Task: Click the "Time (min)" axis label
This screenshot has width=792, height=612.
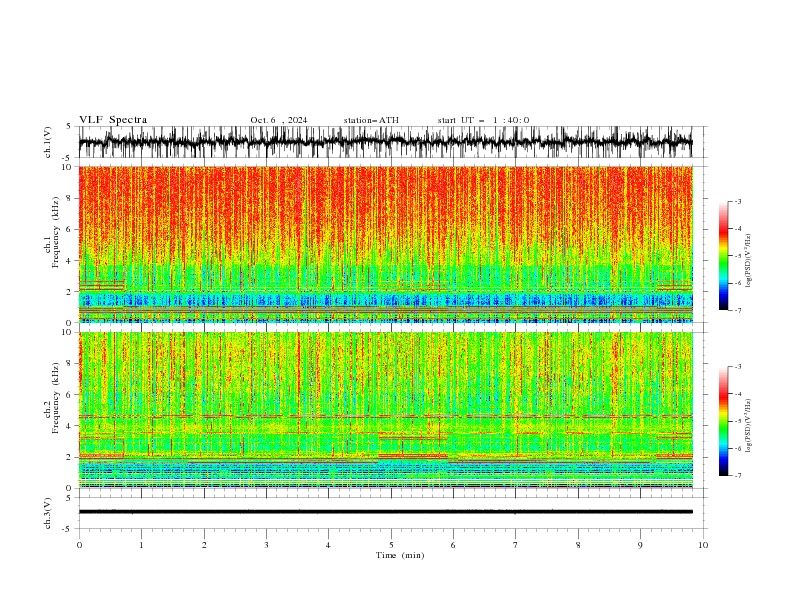Action: pos(400,555)
